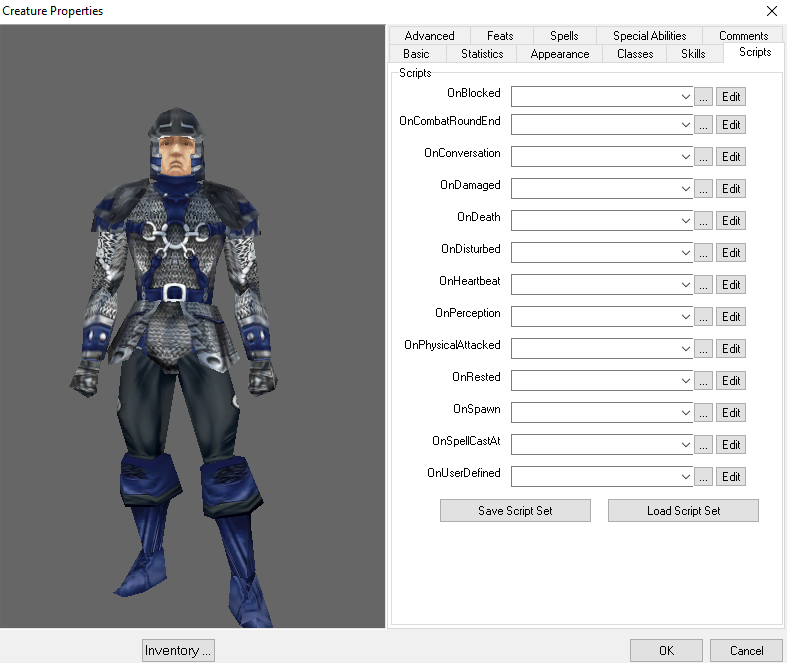Click the '...' browse button for OnDeath
788x663 pixels.
pyautogui.click(x=704, y=221)
